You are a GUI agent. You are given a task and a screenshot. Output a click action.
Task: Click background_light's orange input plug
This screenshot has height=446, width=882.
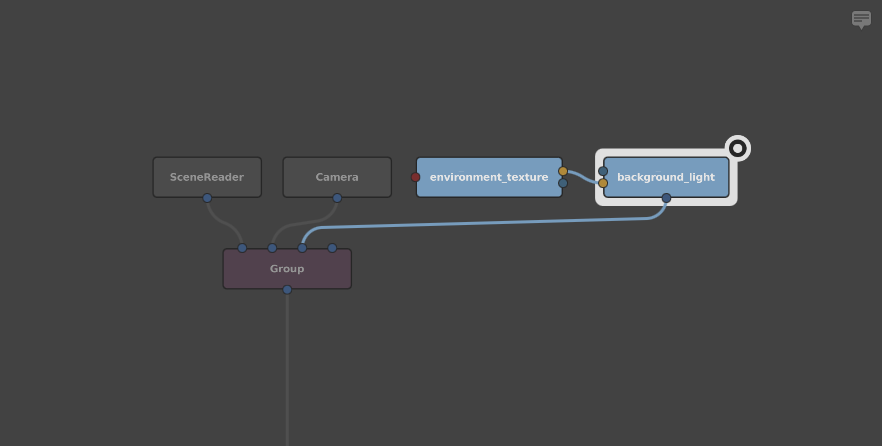coord(603,183)
